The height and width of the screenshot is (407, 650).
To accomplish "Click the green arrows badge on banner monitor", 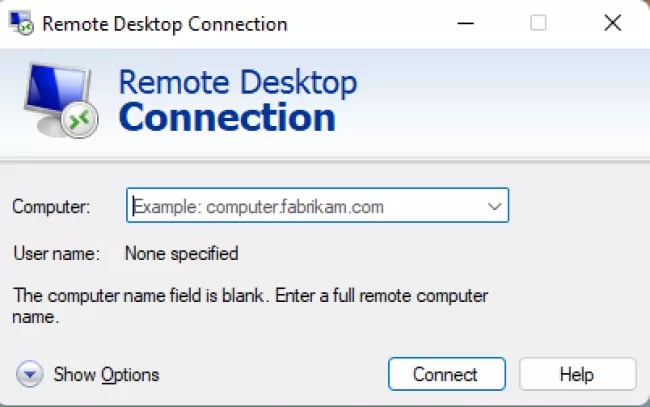I will coord(80,120).
